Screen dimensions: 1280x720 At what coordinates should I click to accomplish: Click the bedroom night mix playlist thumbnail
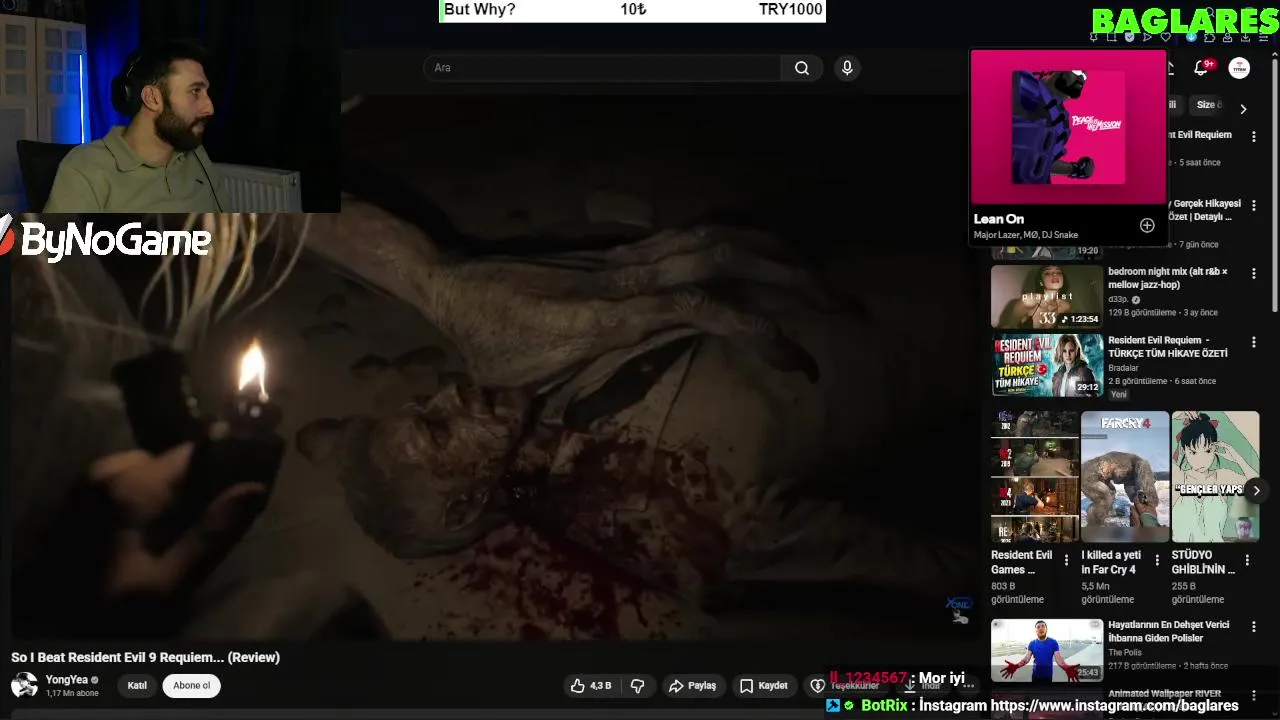pos(1047,296)
